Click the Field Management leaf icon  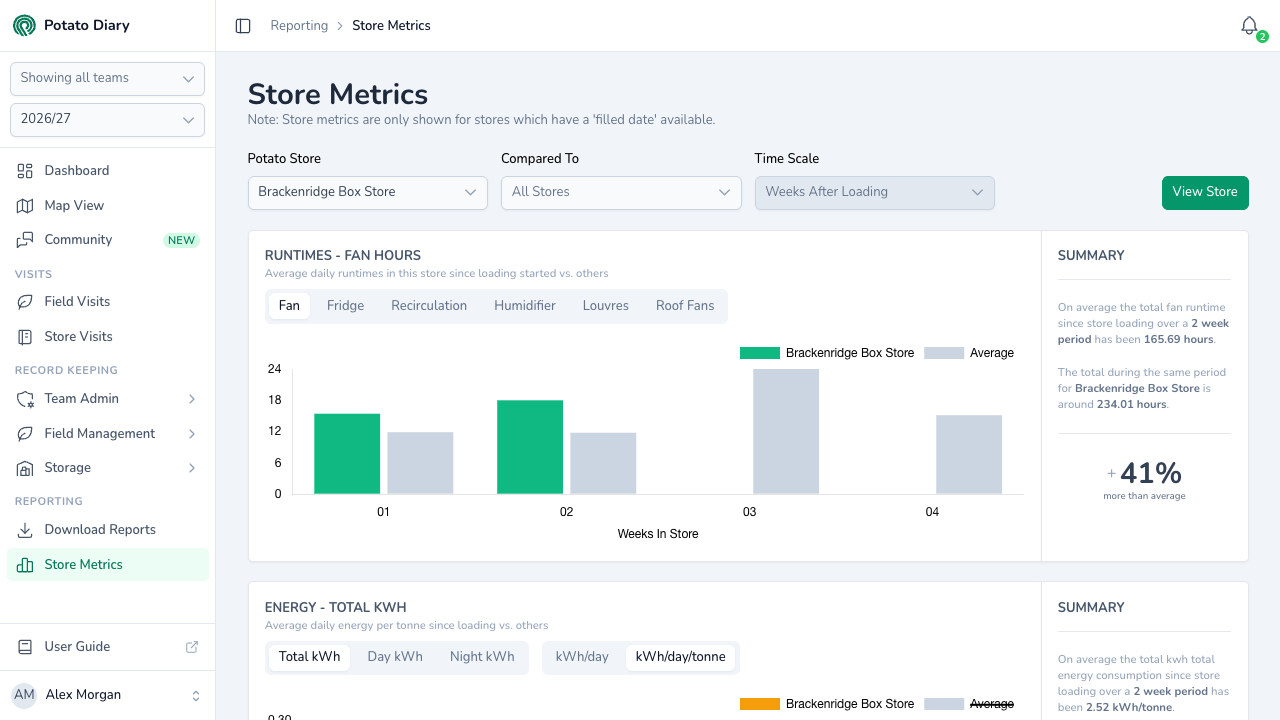(25, 434)
